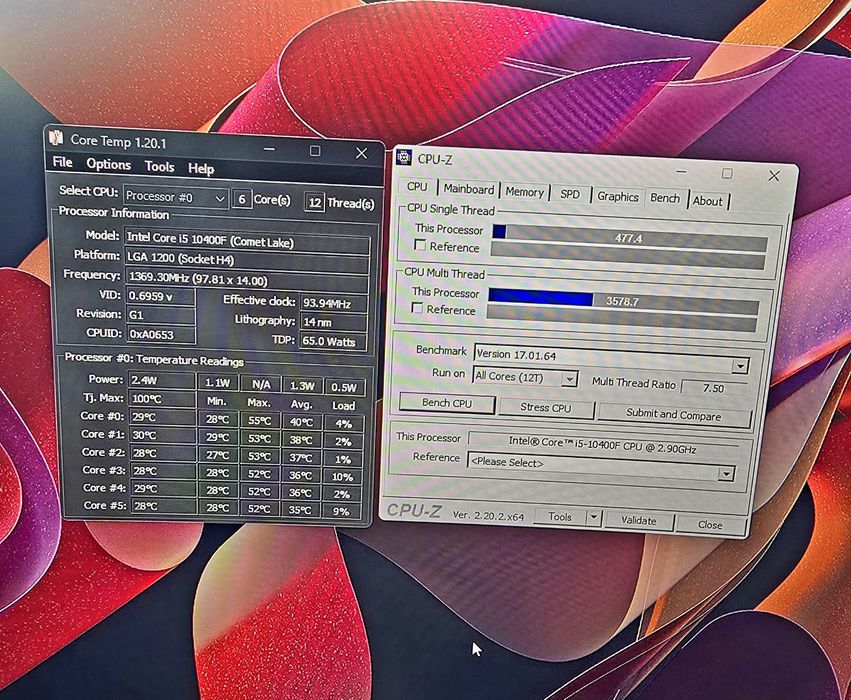This screenshot has width=851, height=700.
Task: Maximize the Core Temp window
Action: [315, 151]
